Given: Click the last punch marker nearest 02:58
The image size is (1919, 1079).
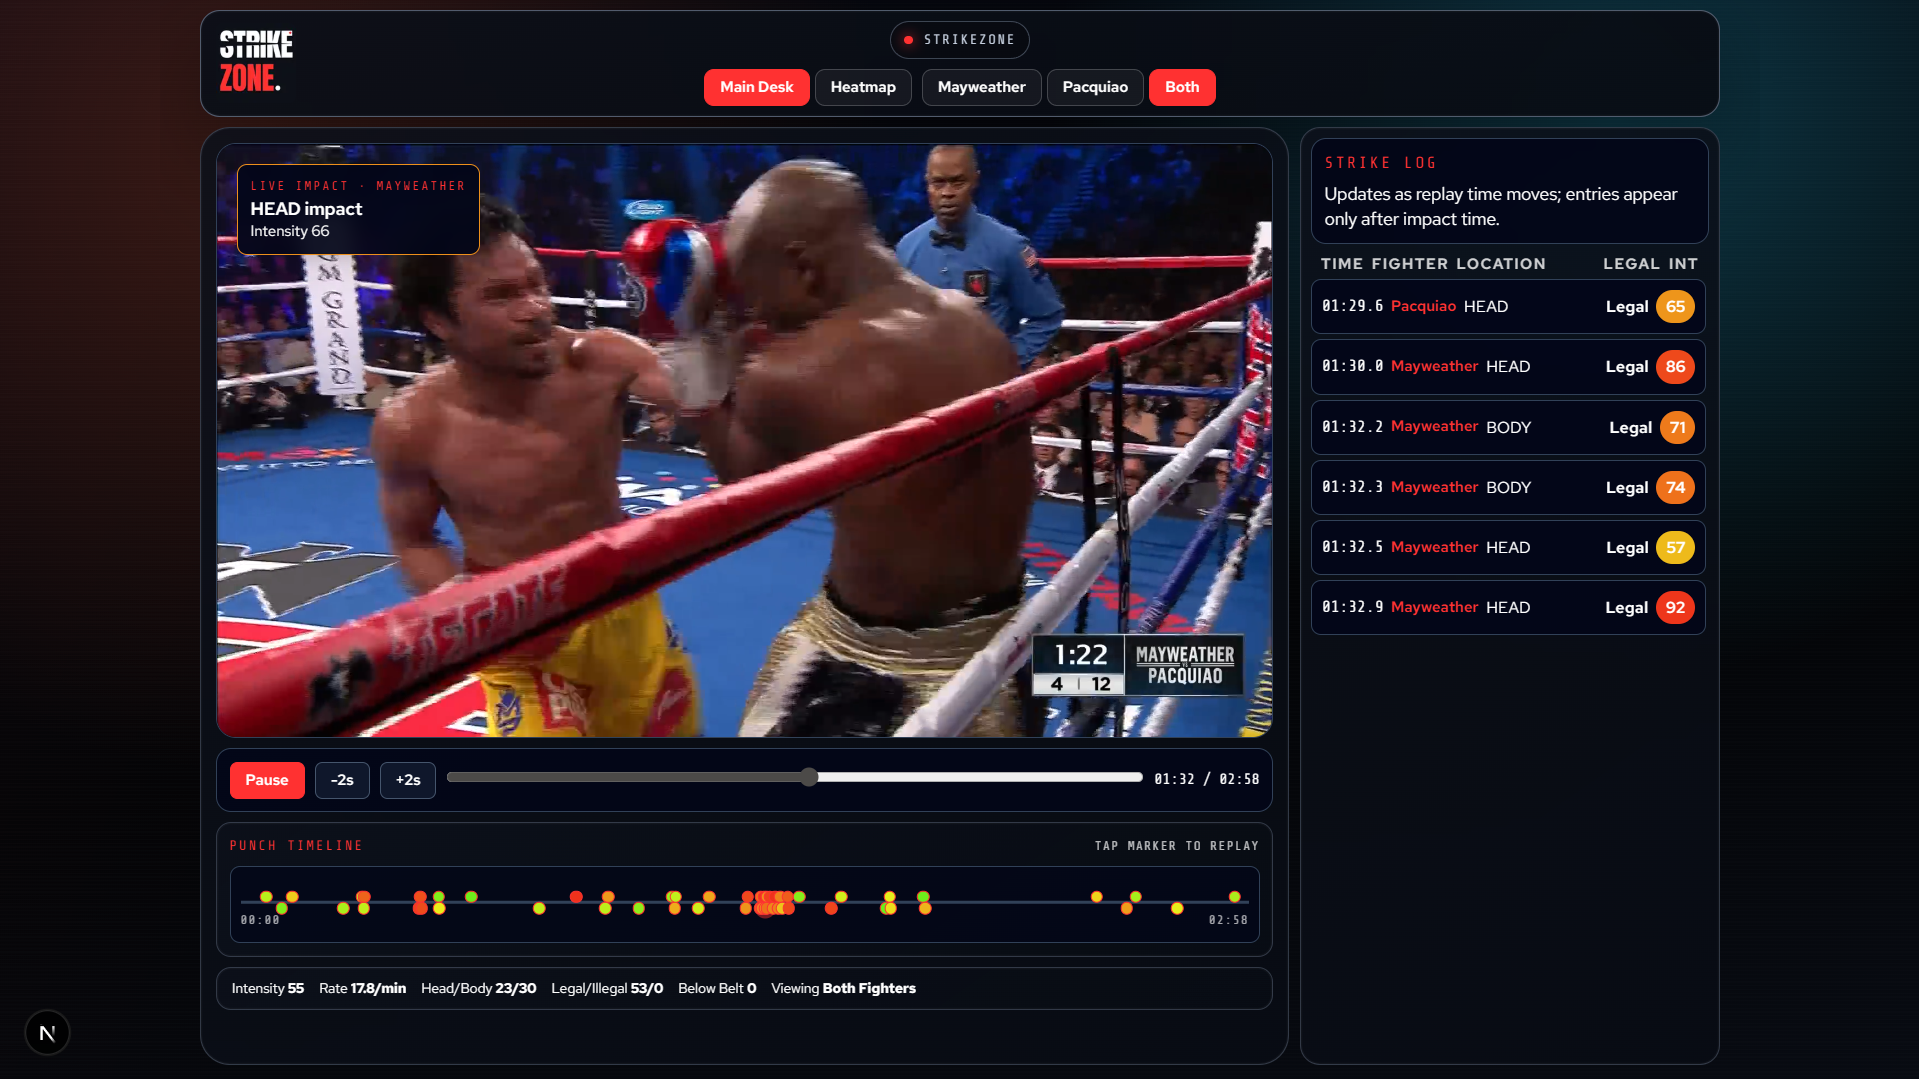Looking at the screenshot, I should tap(1235, 897).
